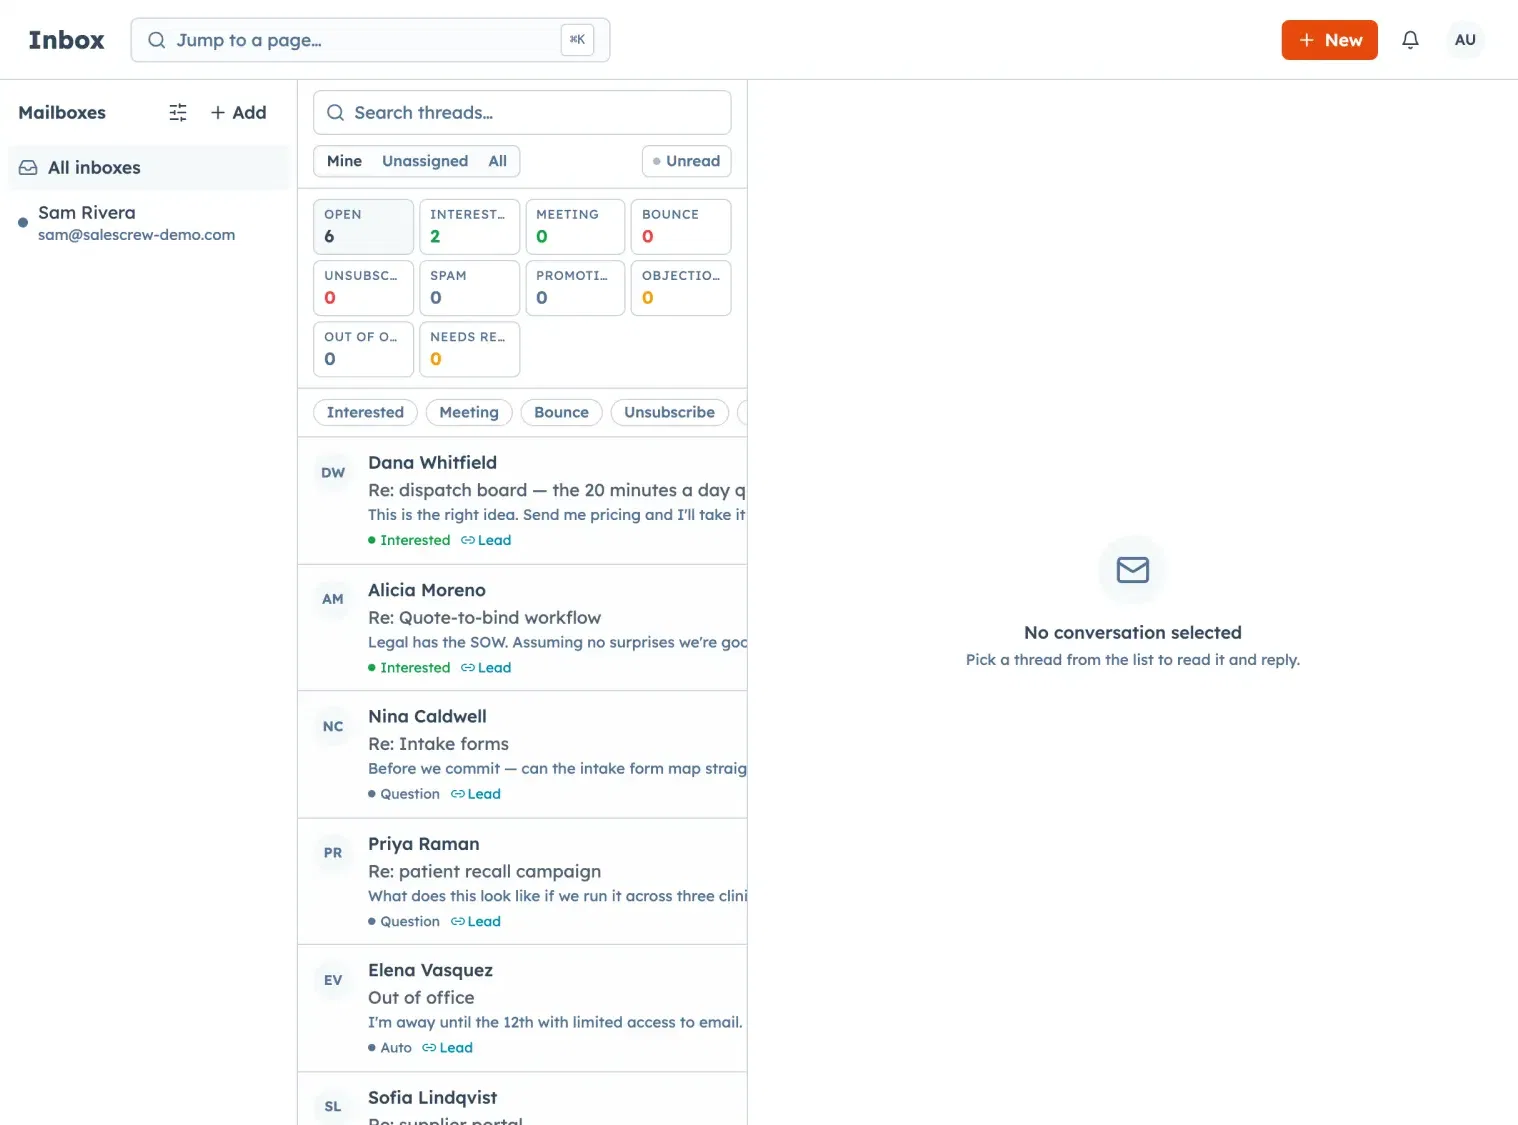Click the SL avatar for Sofia Lindqvist
The width and height of the screenshot is (1518, 1125).
[x=333, y=1107]
